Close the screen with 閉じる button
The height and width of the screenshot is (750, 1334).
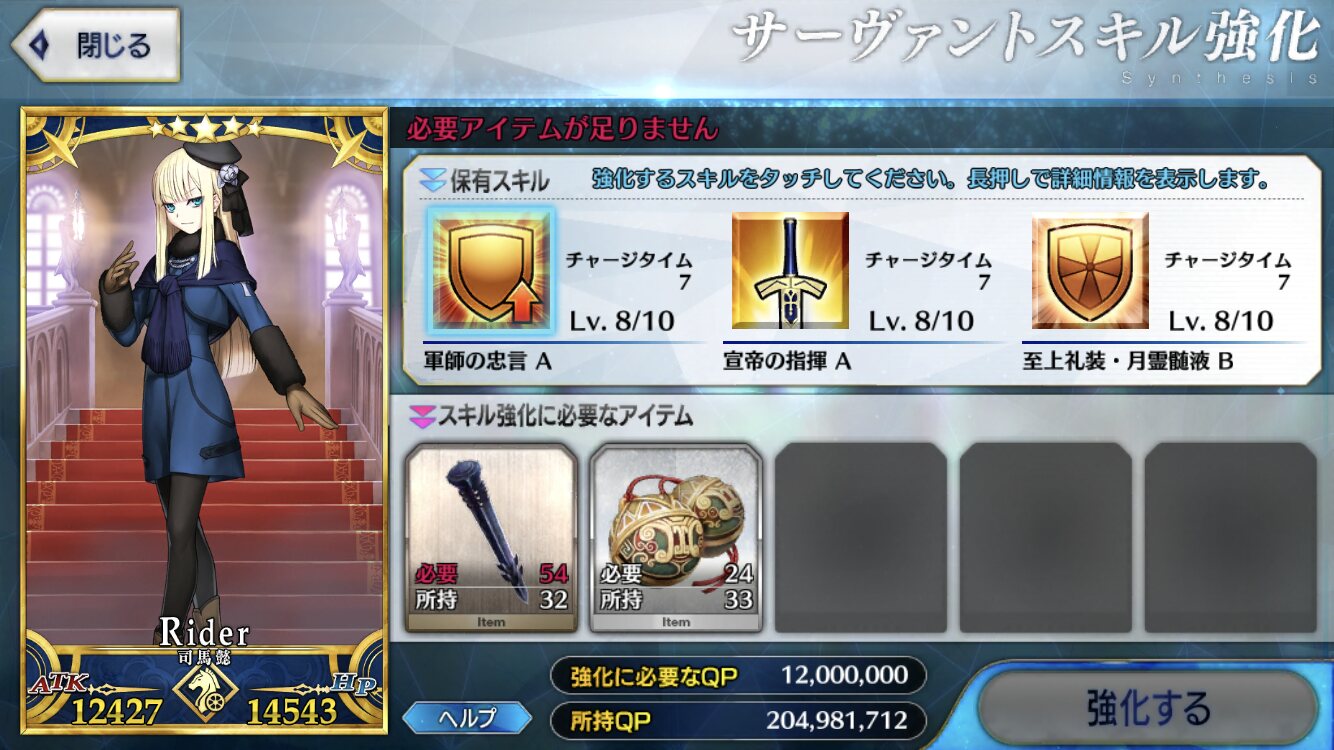click(x=95, y=45)
